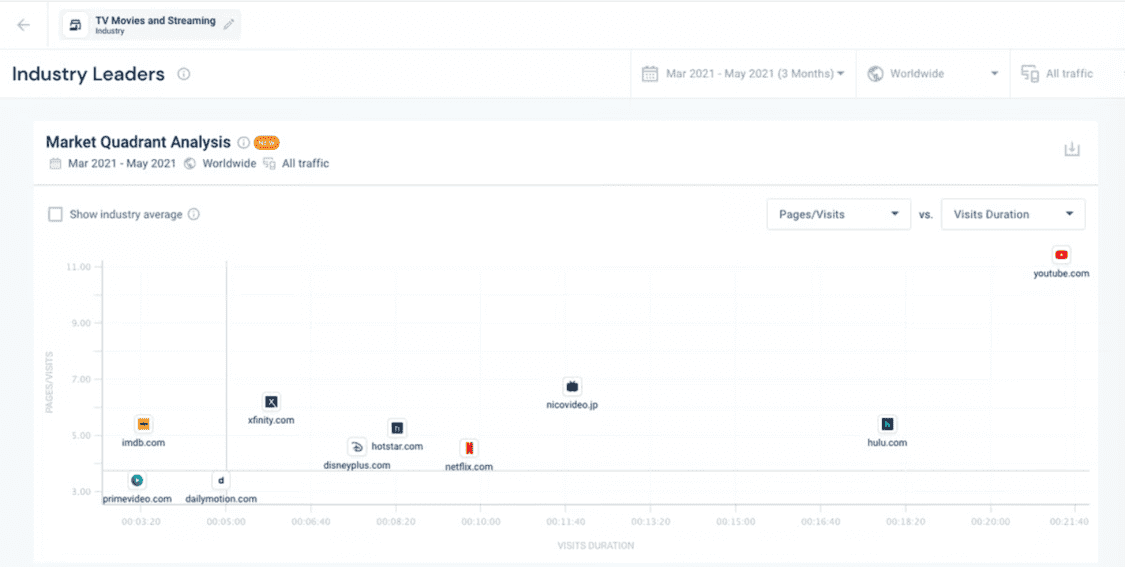Click the hotstar.com label
Screen dimensions: 1125x567
pyautogui.click(x=397, y=446)
